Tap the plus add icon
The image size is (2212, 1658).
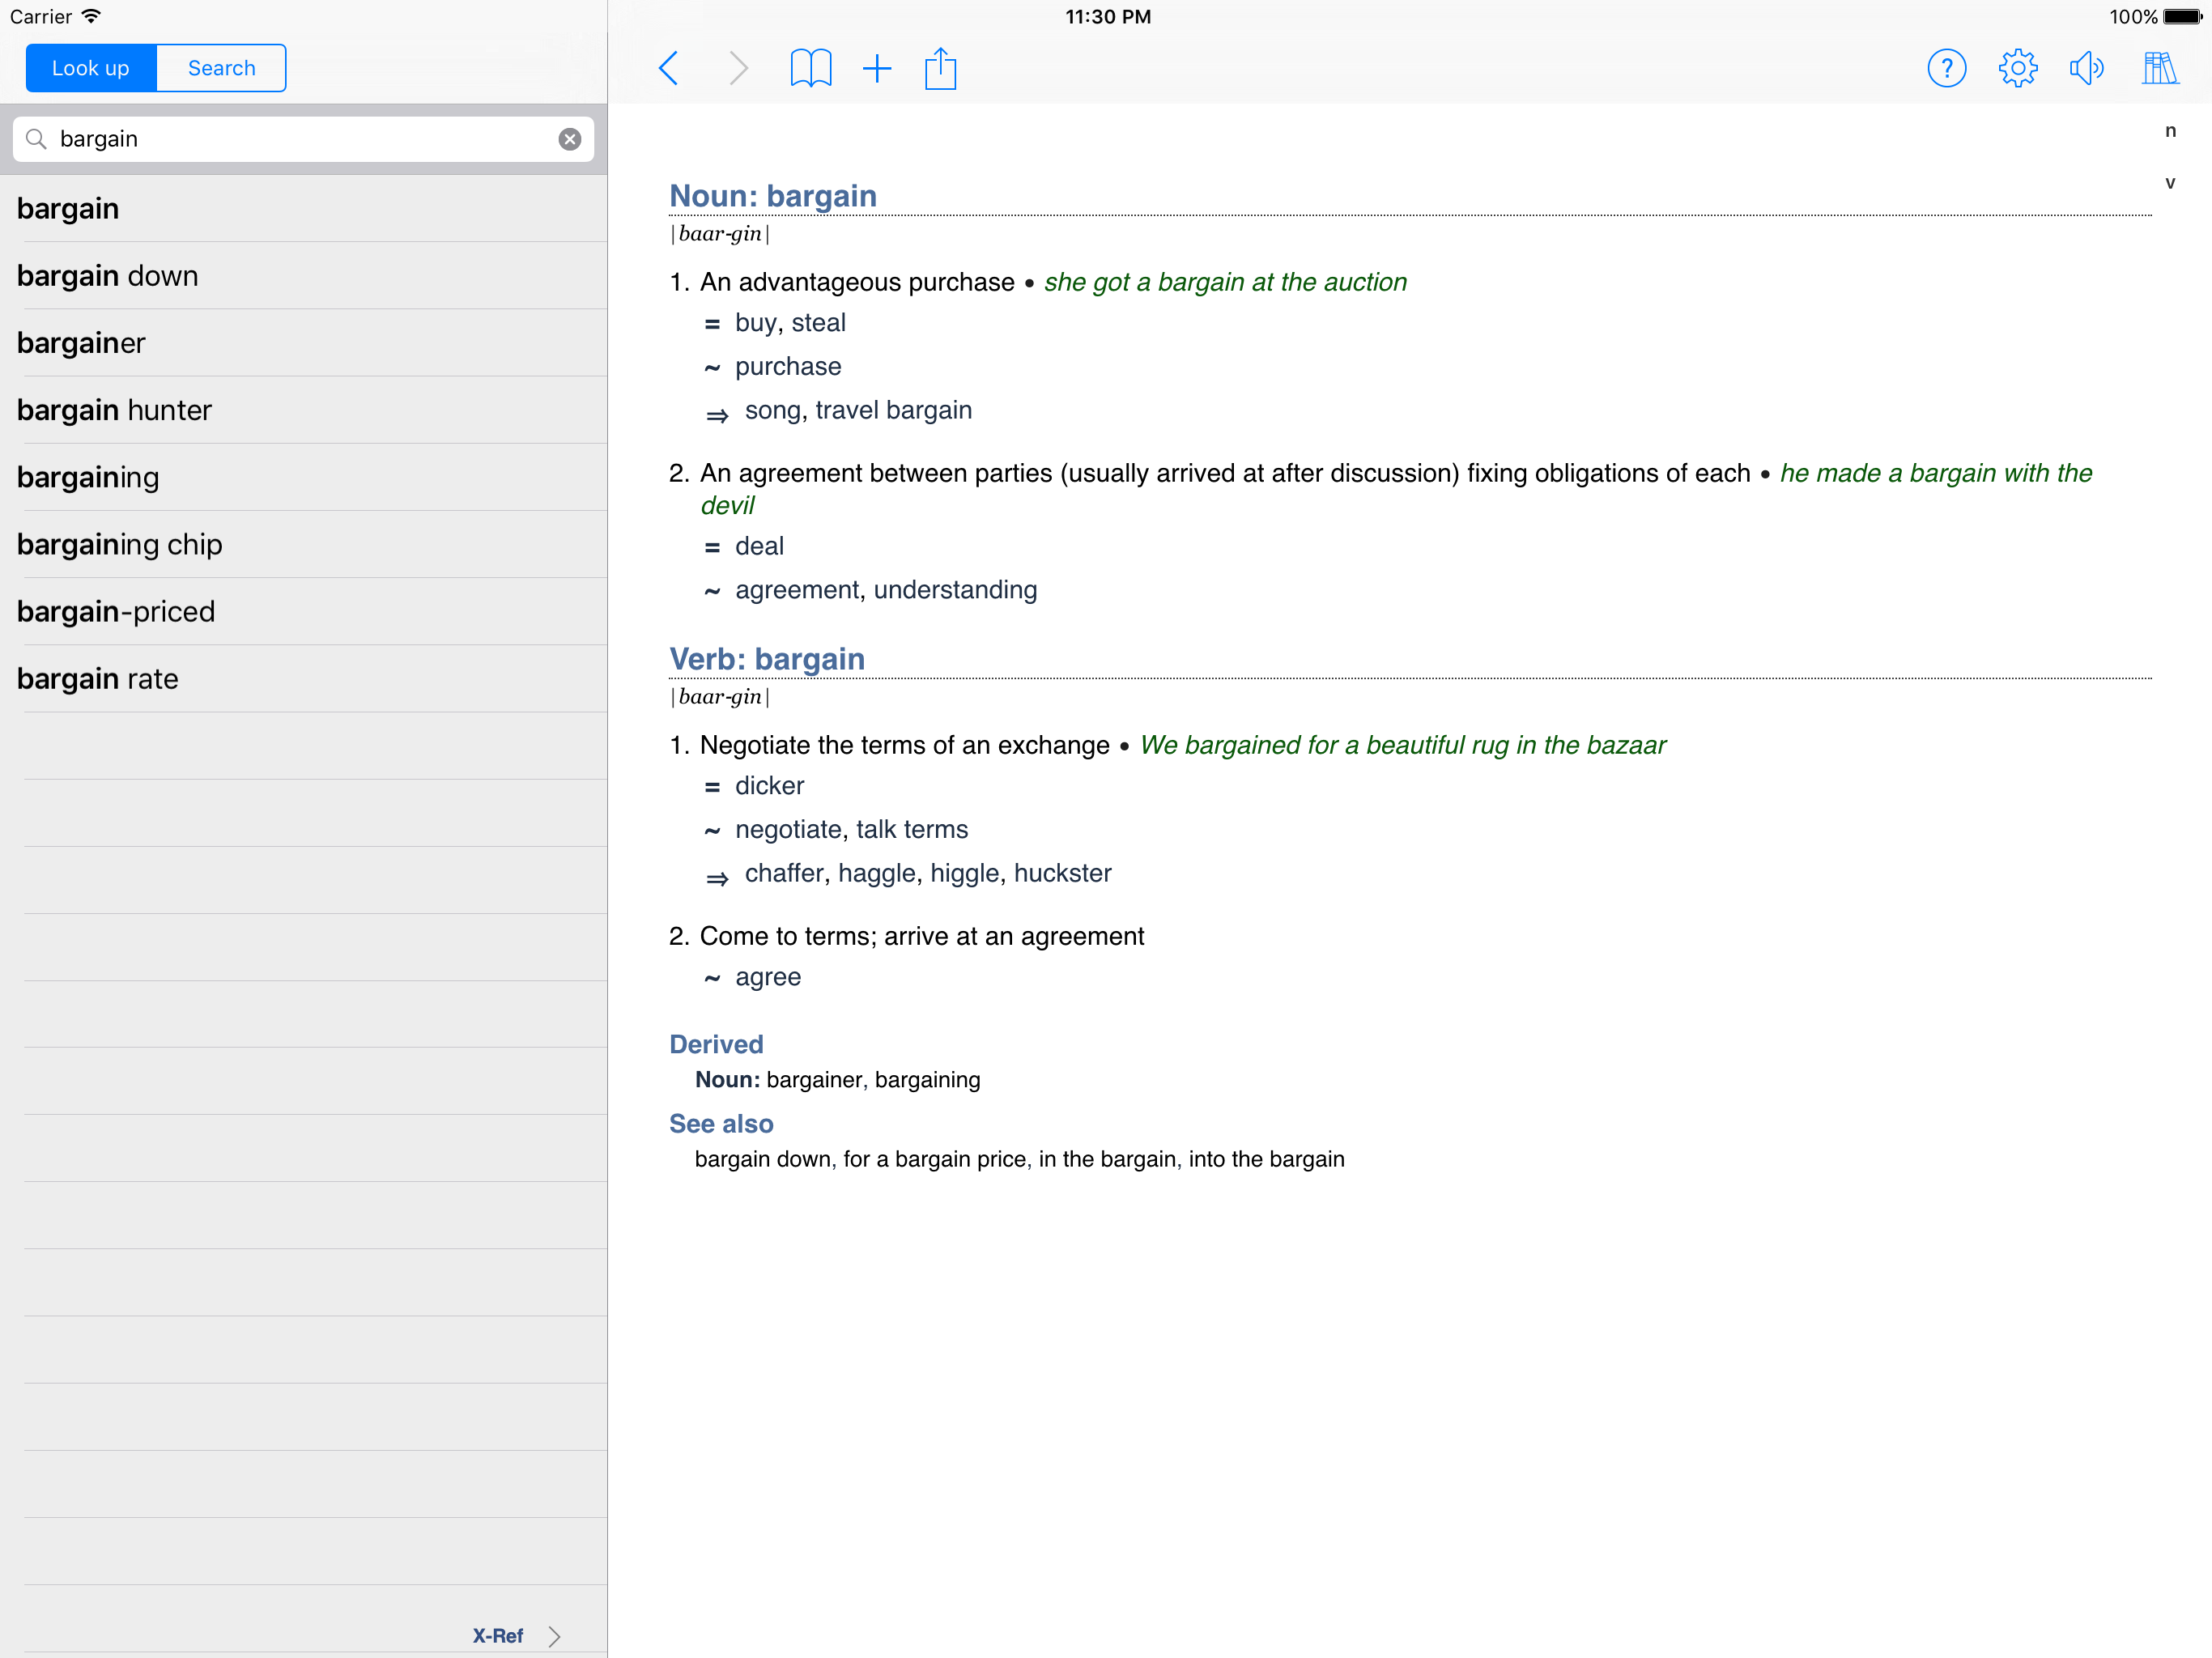pos(876,68)
